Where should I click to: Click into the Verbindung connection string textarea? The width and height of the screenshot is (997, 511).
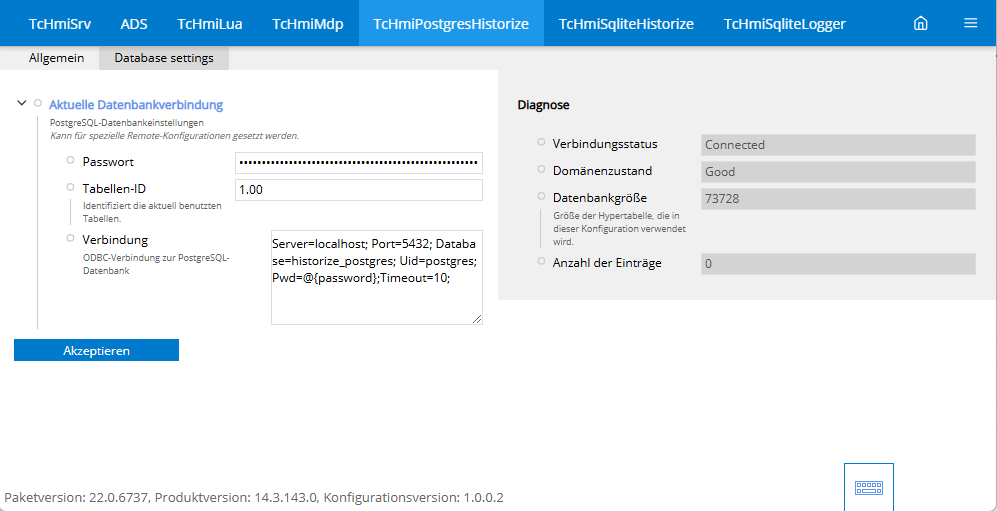(376, 278)
